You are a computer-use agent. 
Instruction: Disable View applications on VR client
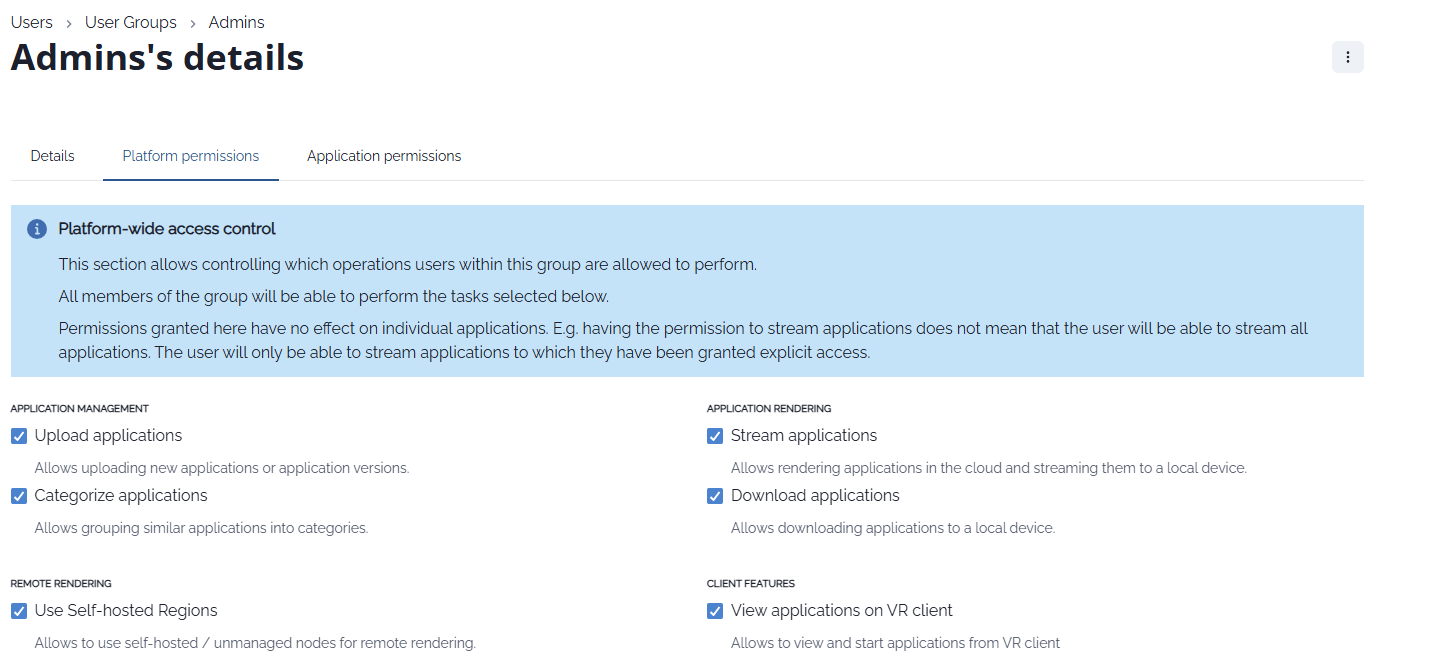pos(715,611)
